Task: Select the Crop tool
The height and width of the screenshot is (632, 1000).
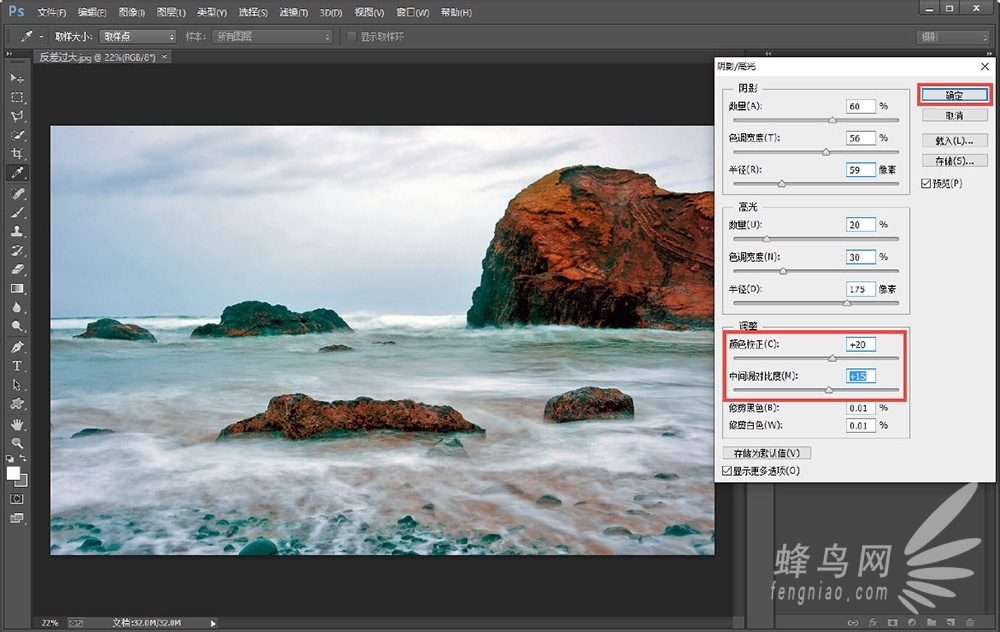Action: pos(17,153)
